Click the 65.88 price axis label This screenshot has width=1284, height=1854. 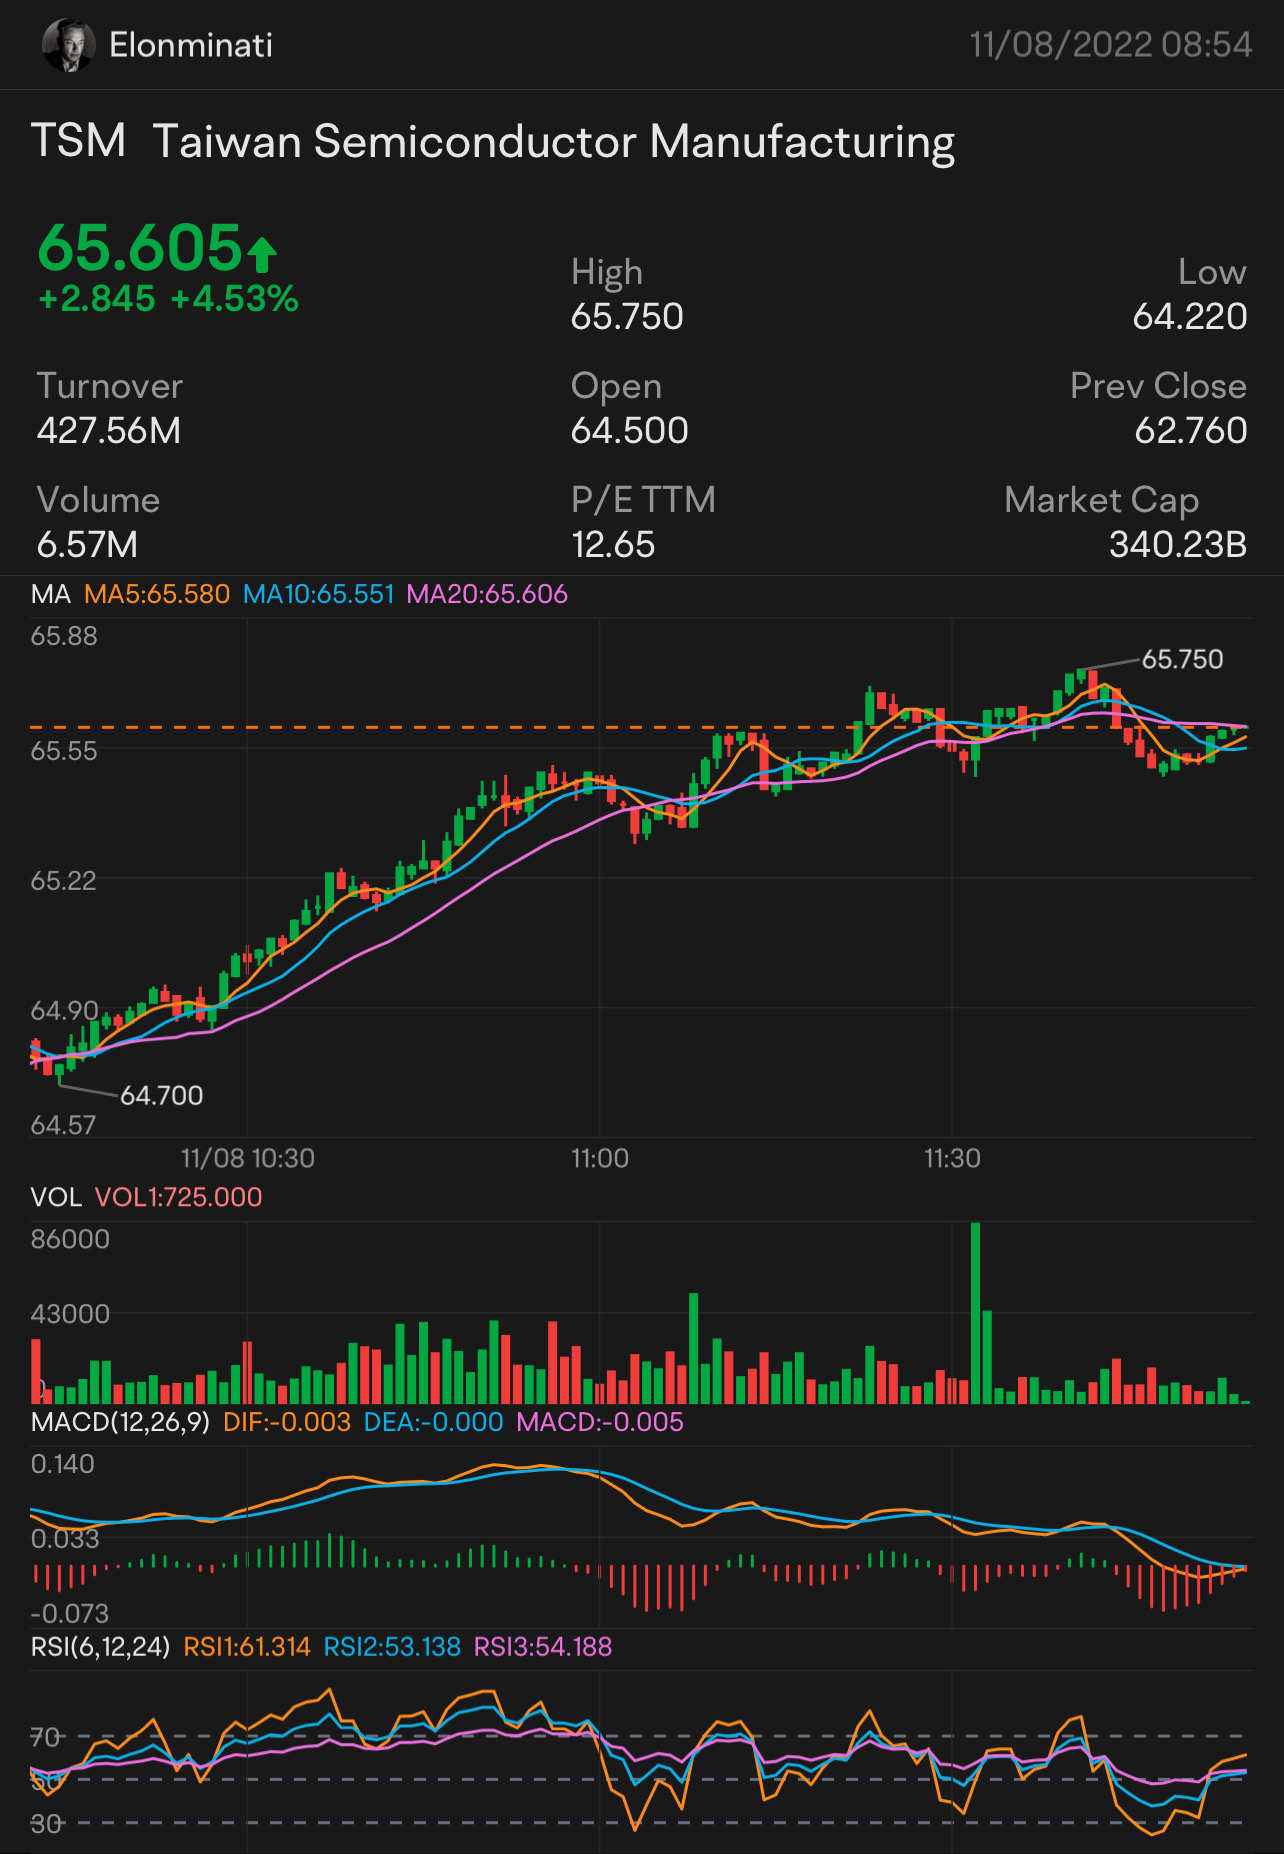tap(64, 636)
